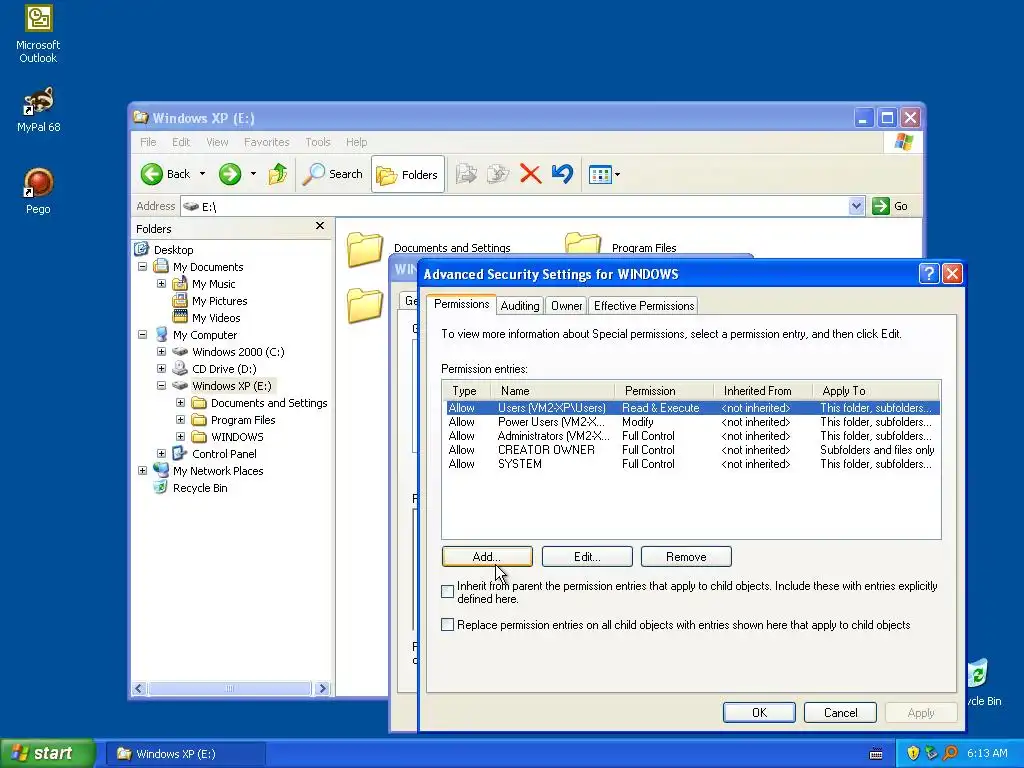Select the CREATOR OWNER permission entry
Viewport: 1024px width, 768px height.
click(x=692, y=450)
